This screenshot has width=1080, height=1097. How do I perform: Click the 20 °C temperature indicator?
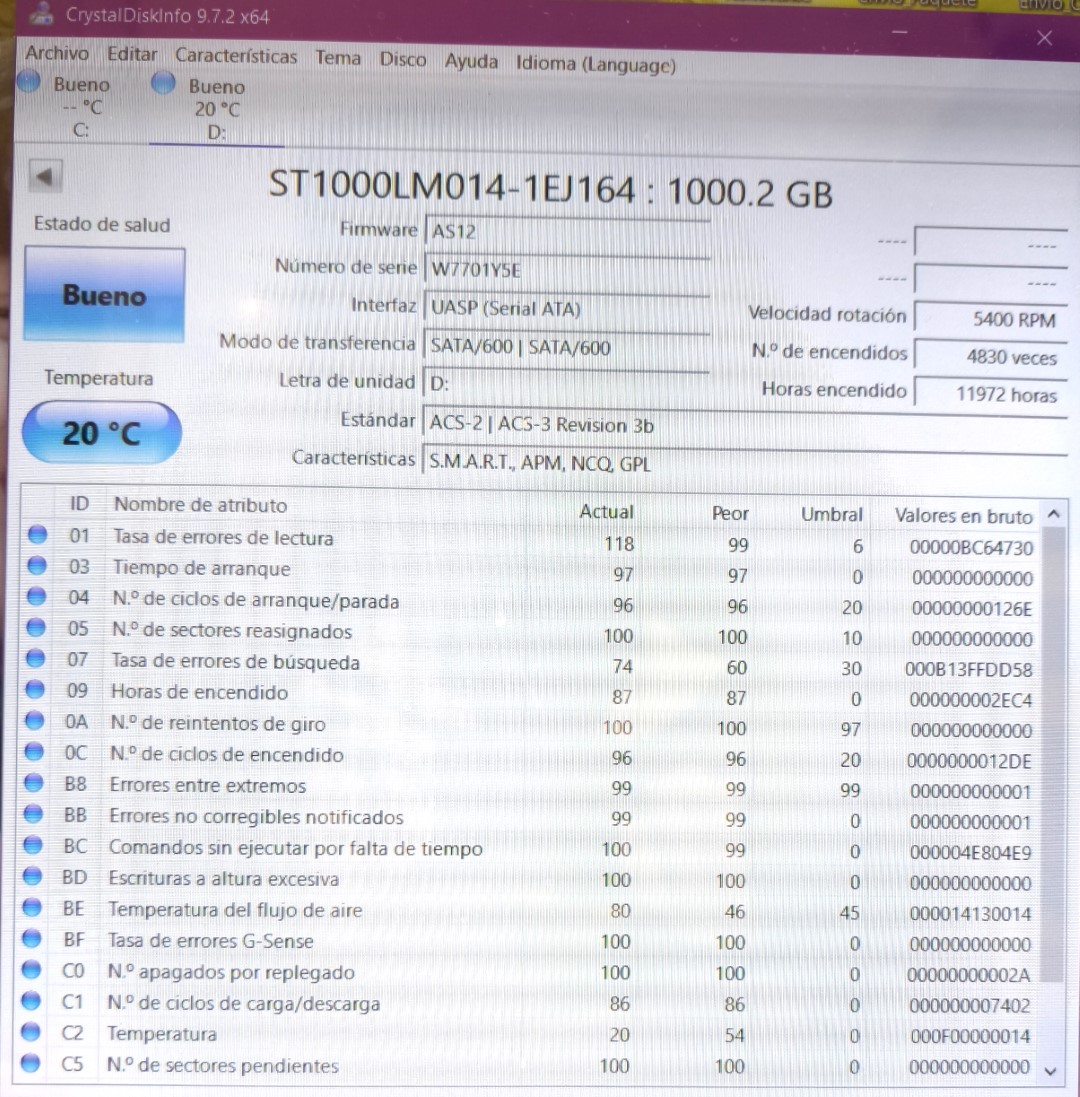pyautogui.click(x=99, y=431)
